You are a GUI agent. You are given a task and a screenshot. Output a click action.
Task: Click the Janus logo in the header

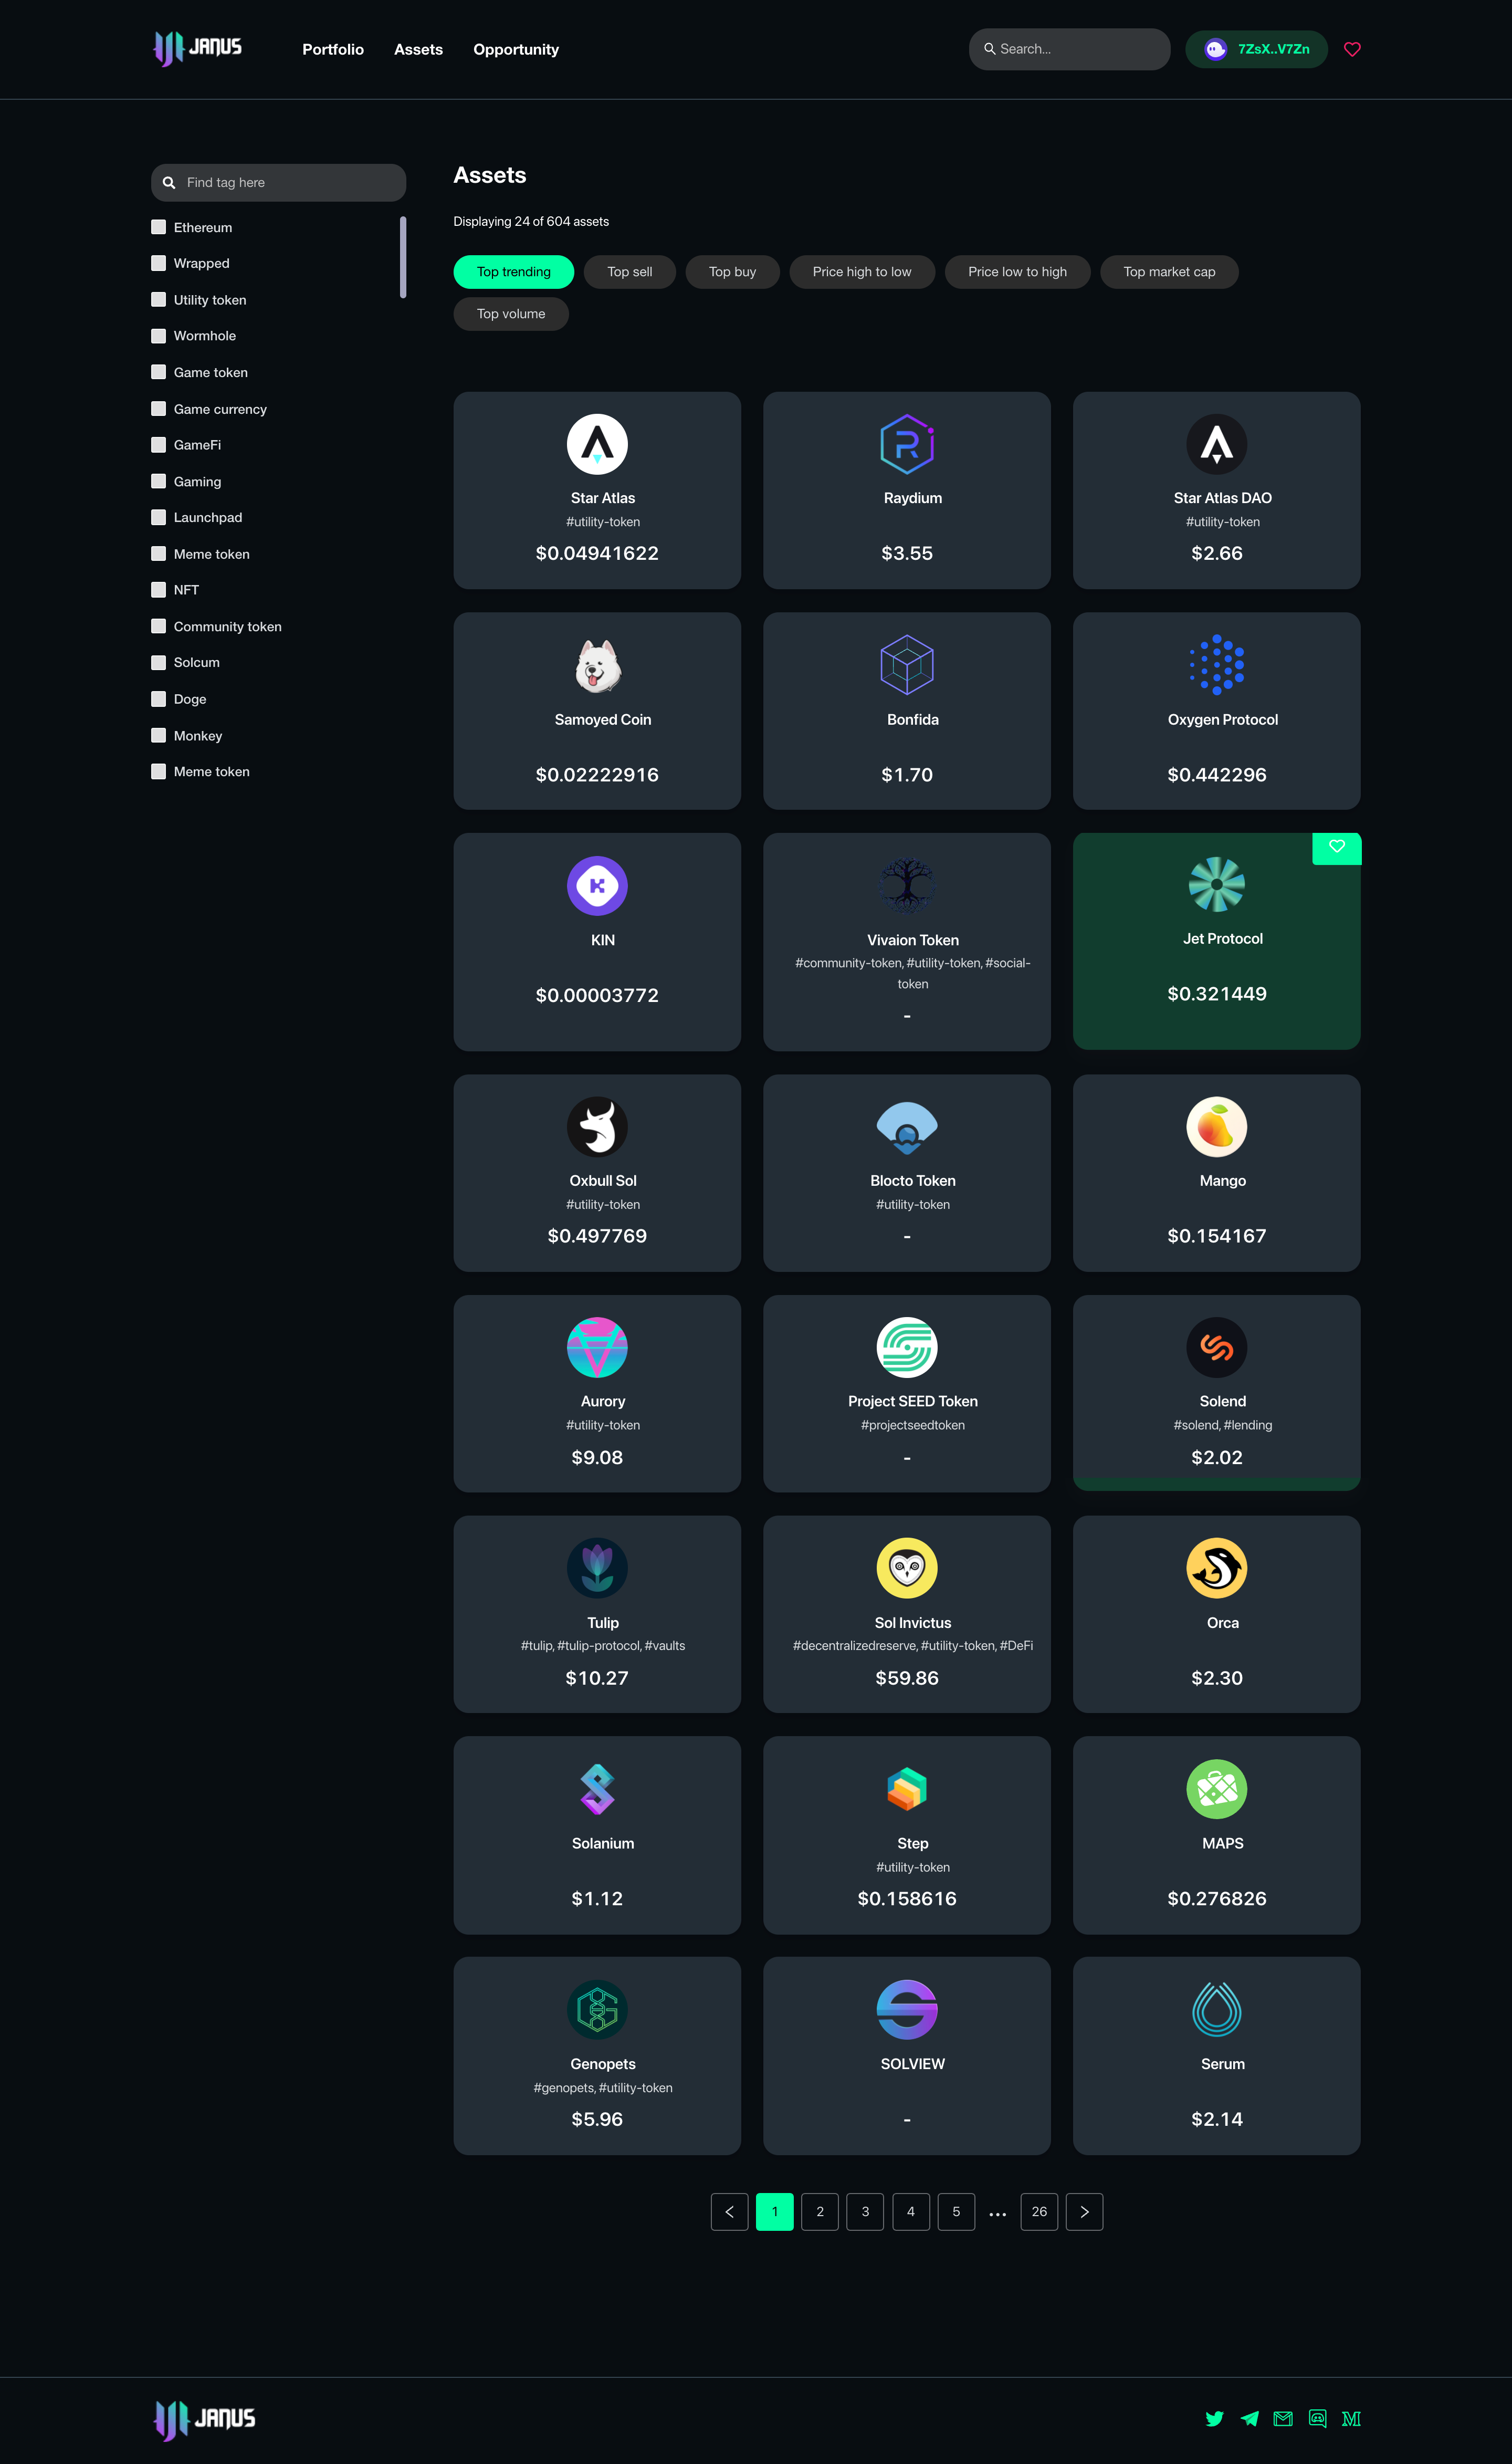pyautogui.click(x=196, y=48)
